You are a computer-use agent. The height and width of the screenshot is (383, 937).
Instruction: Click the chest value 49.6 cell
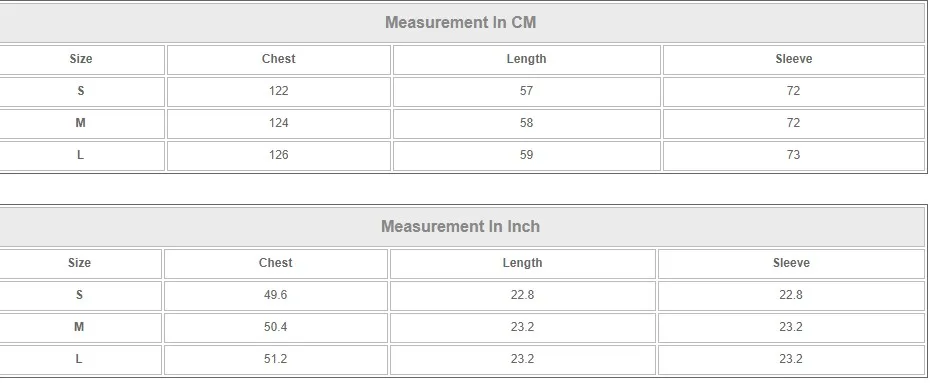click(x=275, y=296)
